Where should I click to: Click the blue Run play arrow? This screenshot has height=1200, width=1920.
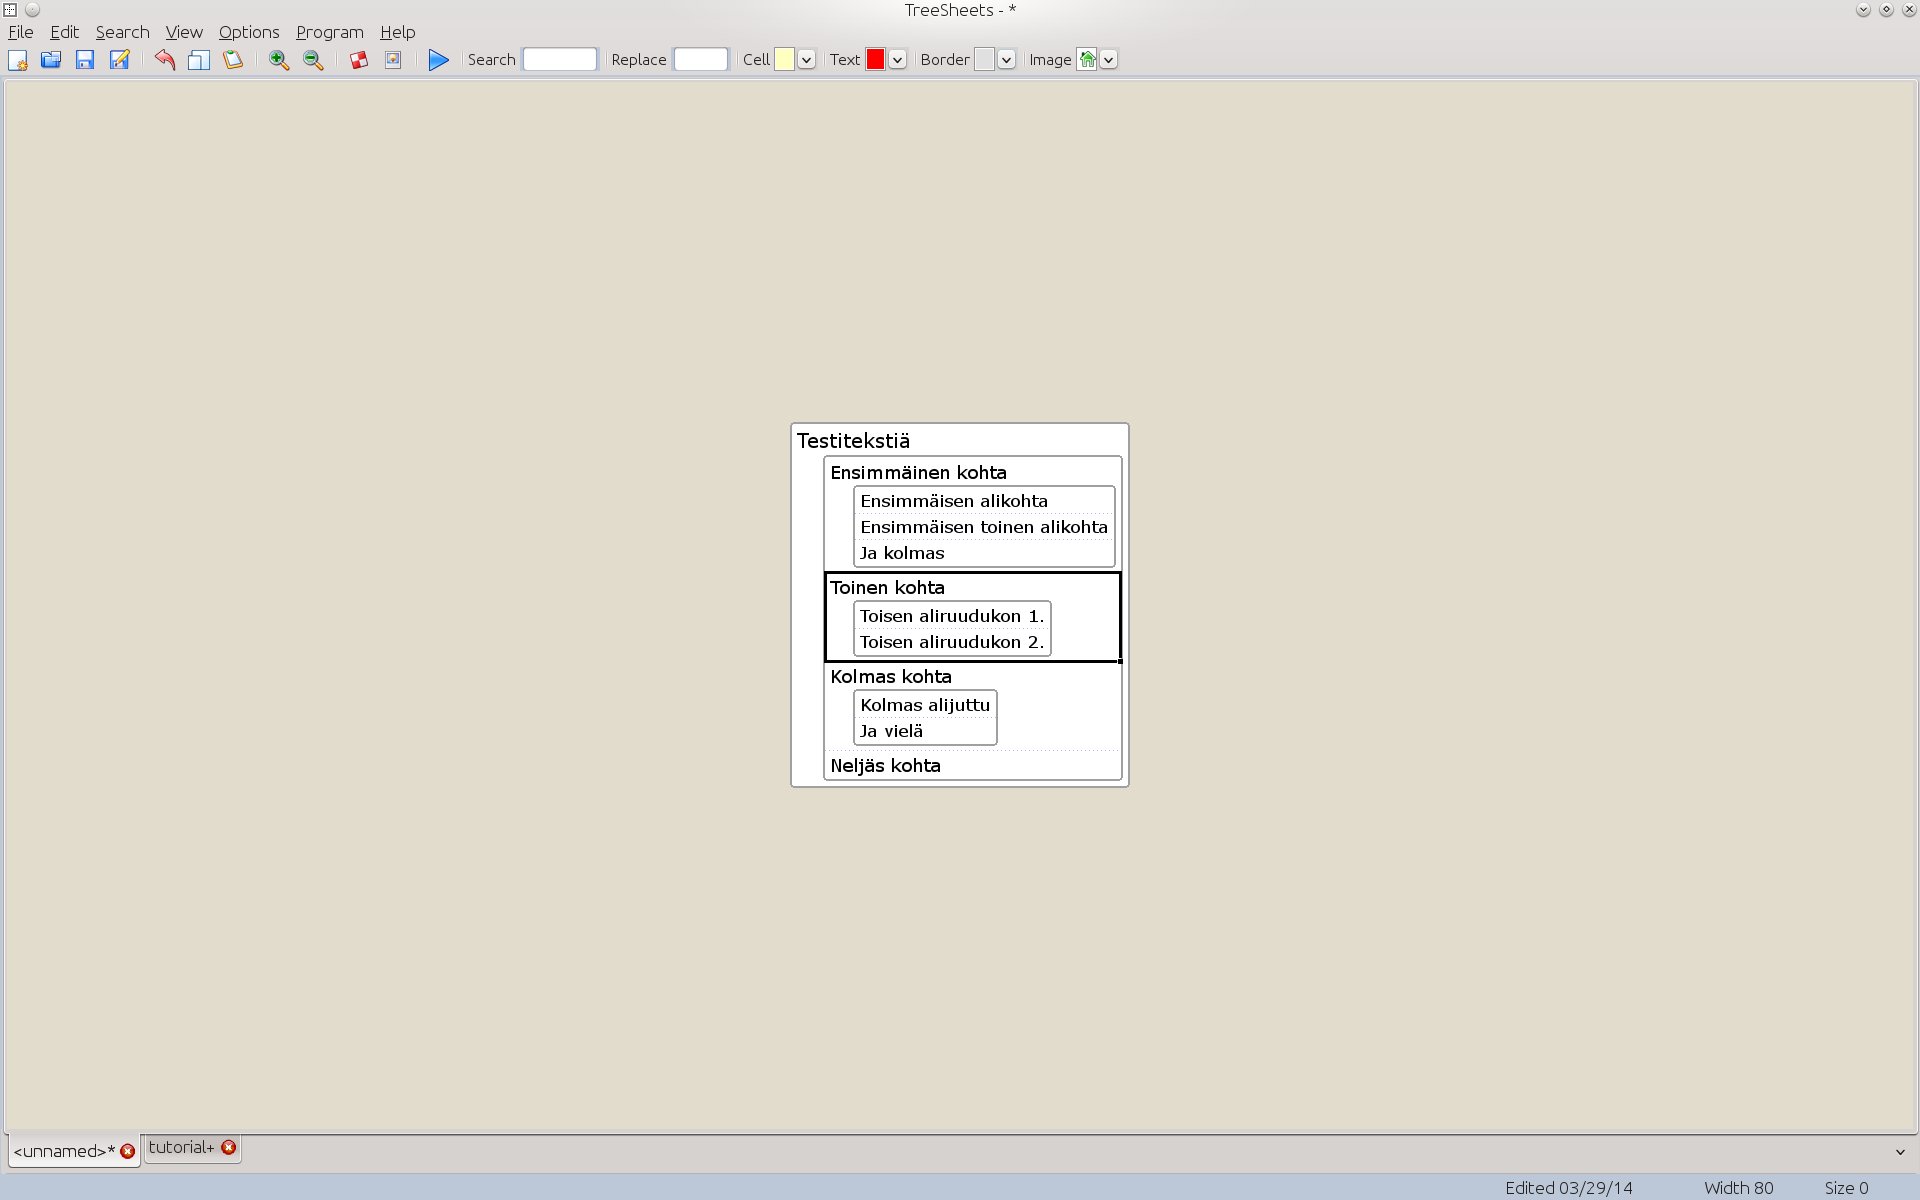(x=438, y=60)
